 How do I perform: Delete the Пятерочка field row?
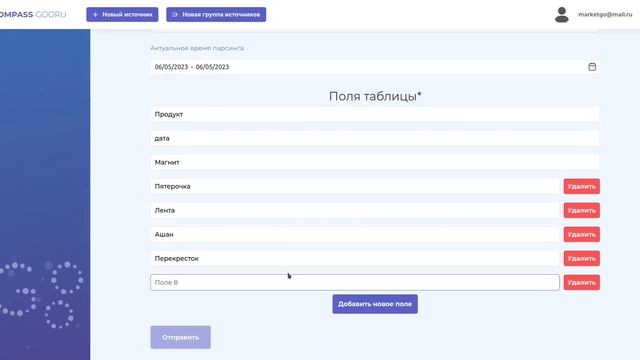point(582,187)
